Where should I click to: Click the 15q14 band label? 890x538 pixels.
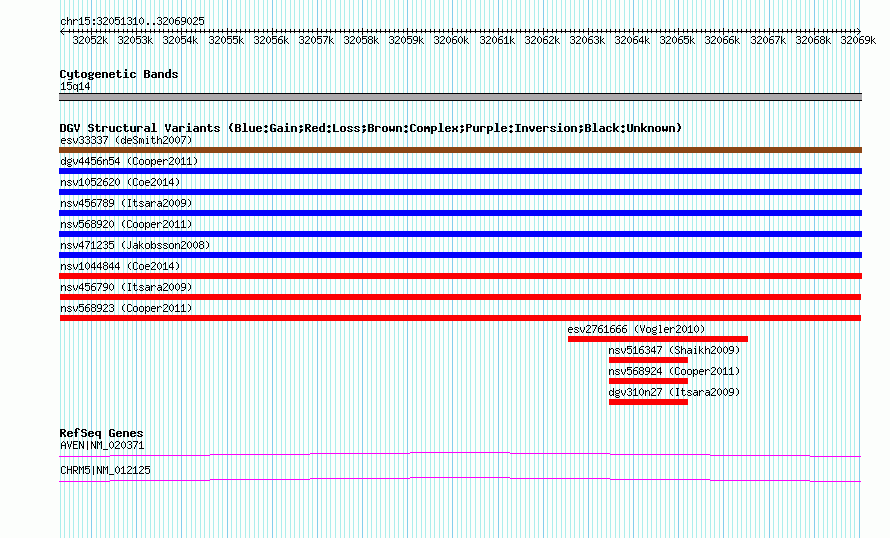[x=75, y=86]
